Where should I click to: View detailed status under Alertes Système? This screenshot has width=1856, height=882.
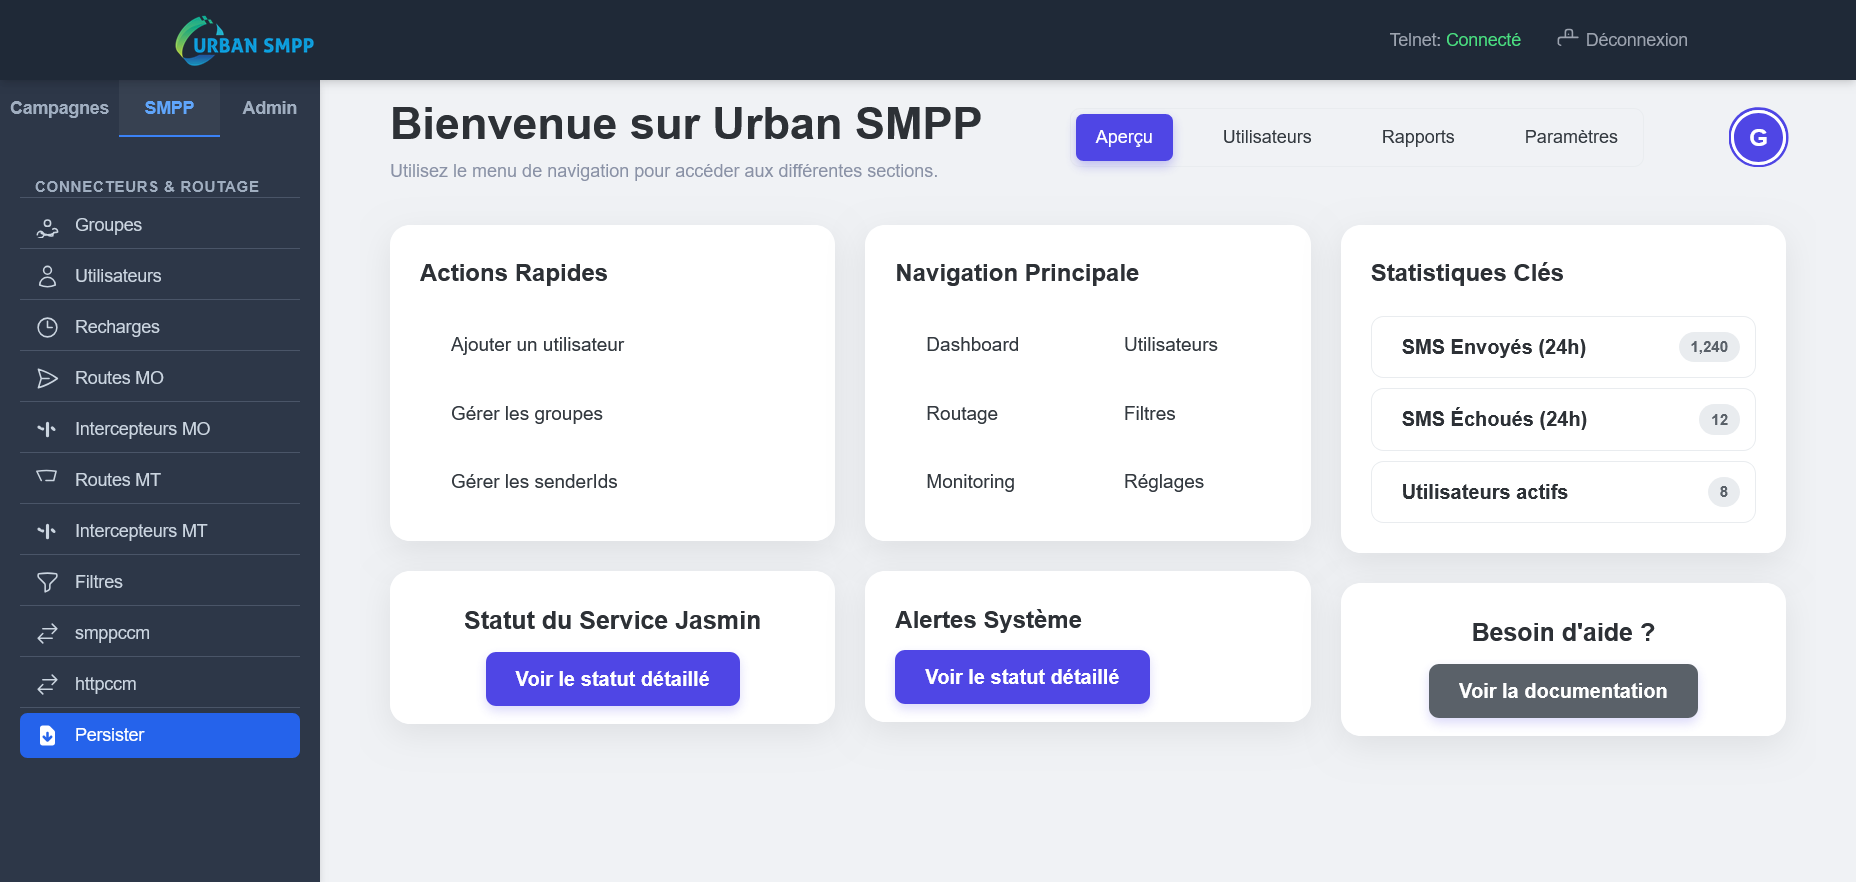tap(1021, 677)
